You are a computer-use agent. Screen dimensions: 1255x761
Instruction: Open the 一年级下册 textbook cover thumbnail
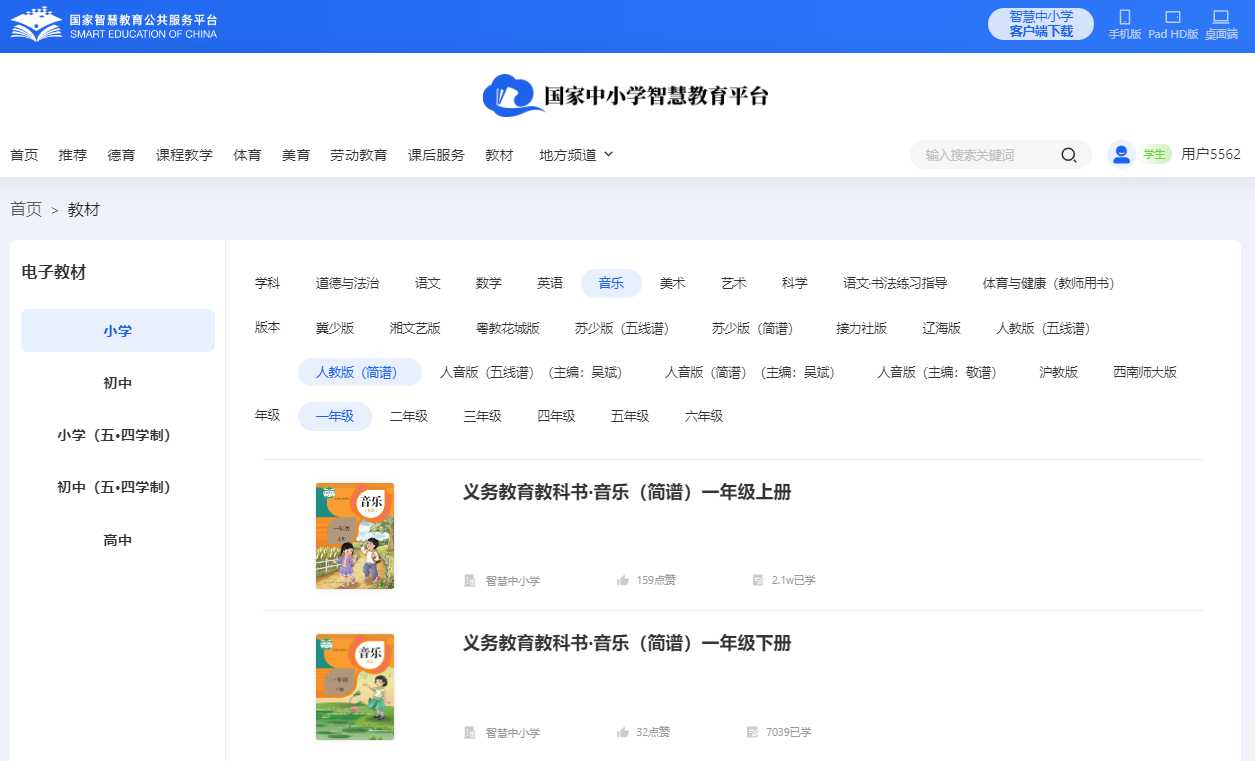point(355,686)
